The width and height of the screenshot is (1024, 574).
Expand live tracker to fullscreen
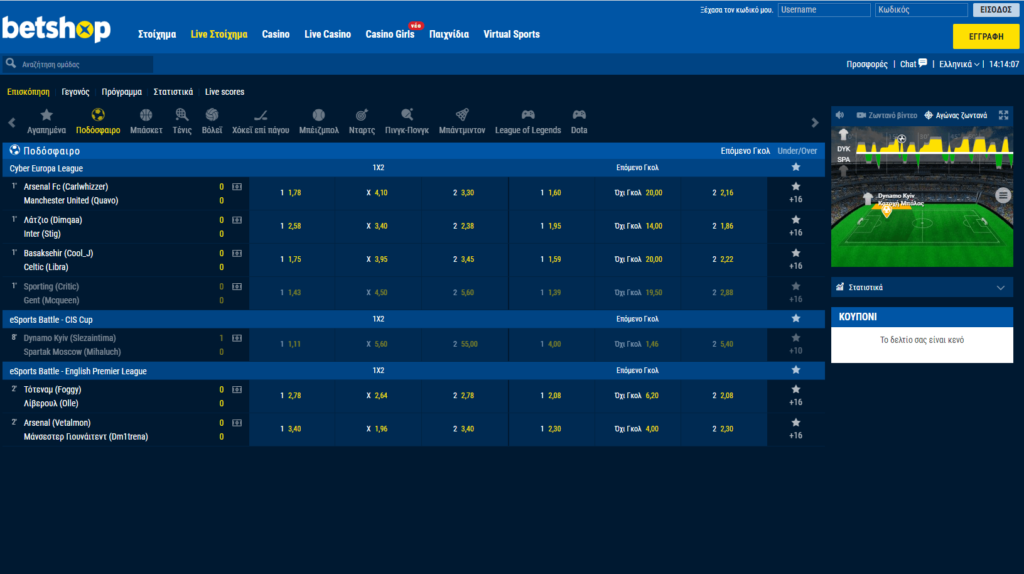(x=1003, y=115)
